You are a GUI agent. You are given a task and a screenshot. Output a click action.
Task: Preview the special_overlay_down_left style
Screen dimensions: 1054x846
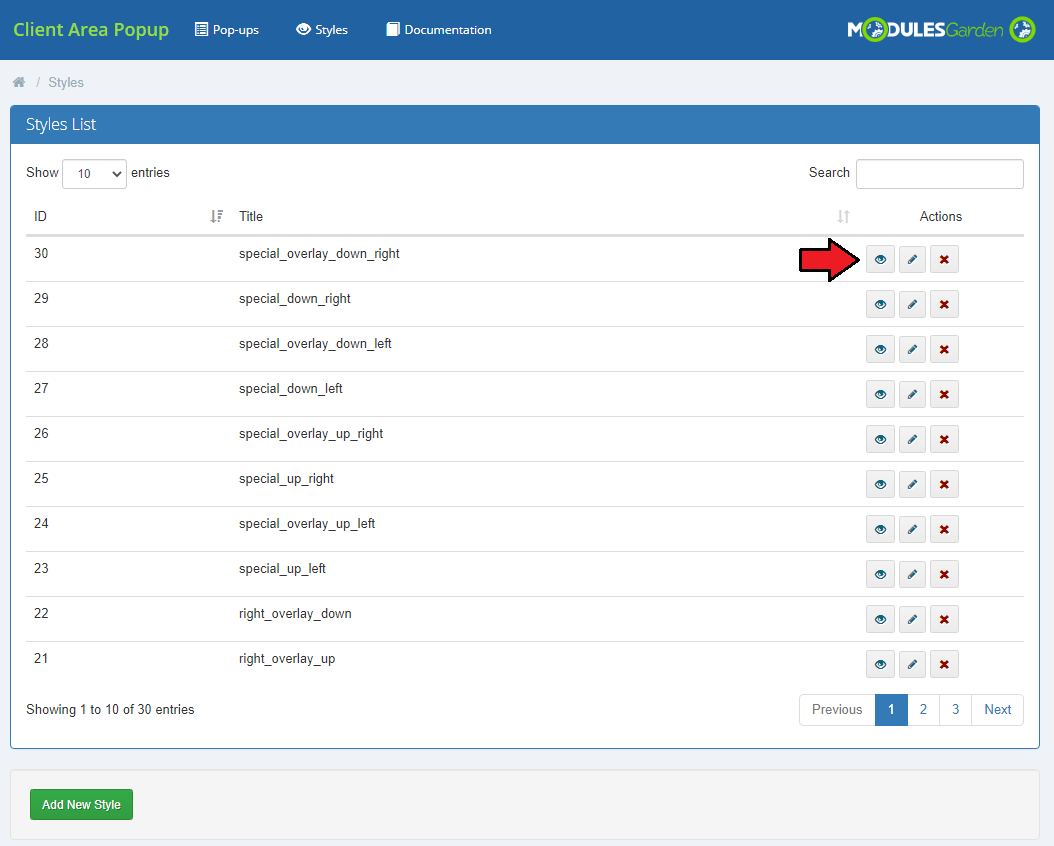tap(880, 349)
